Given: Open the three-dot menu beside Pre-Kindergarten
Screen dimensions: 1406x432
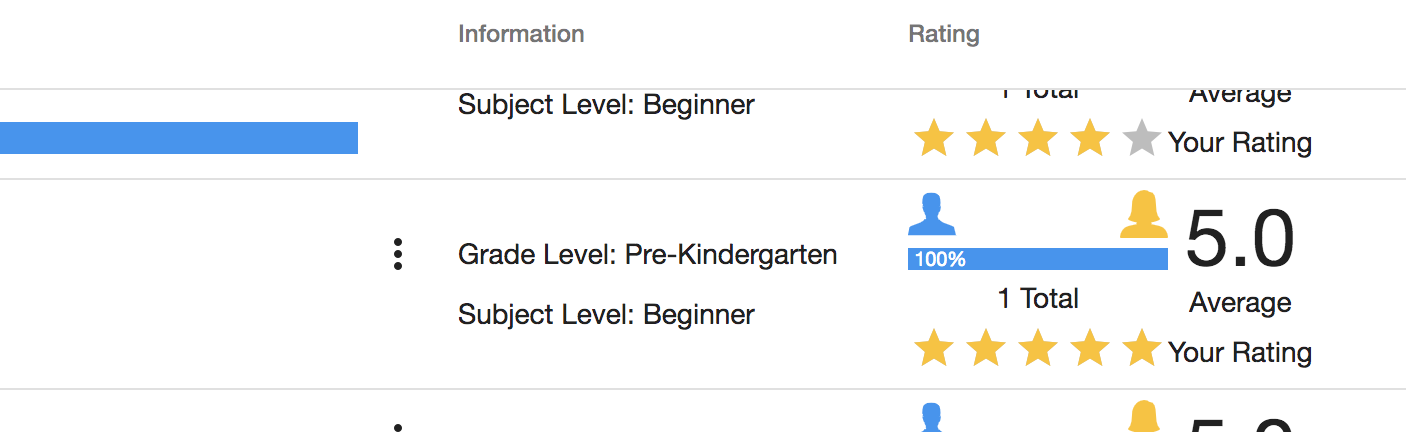Looking at the screenshot, I should pos(398,254).
